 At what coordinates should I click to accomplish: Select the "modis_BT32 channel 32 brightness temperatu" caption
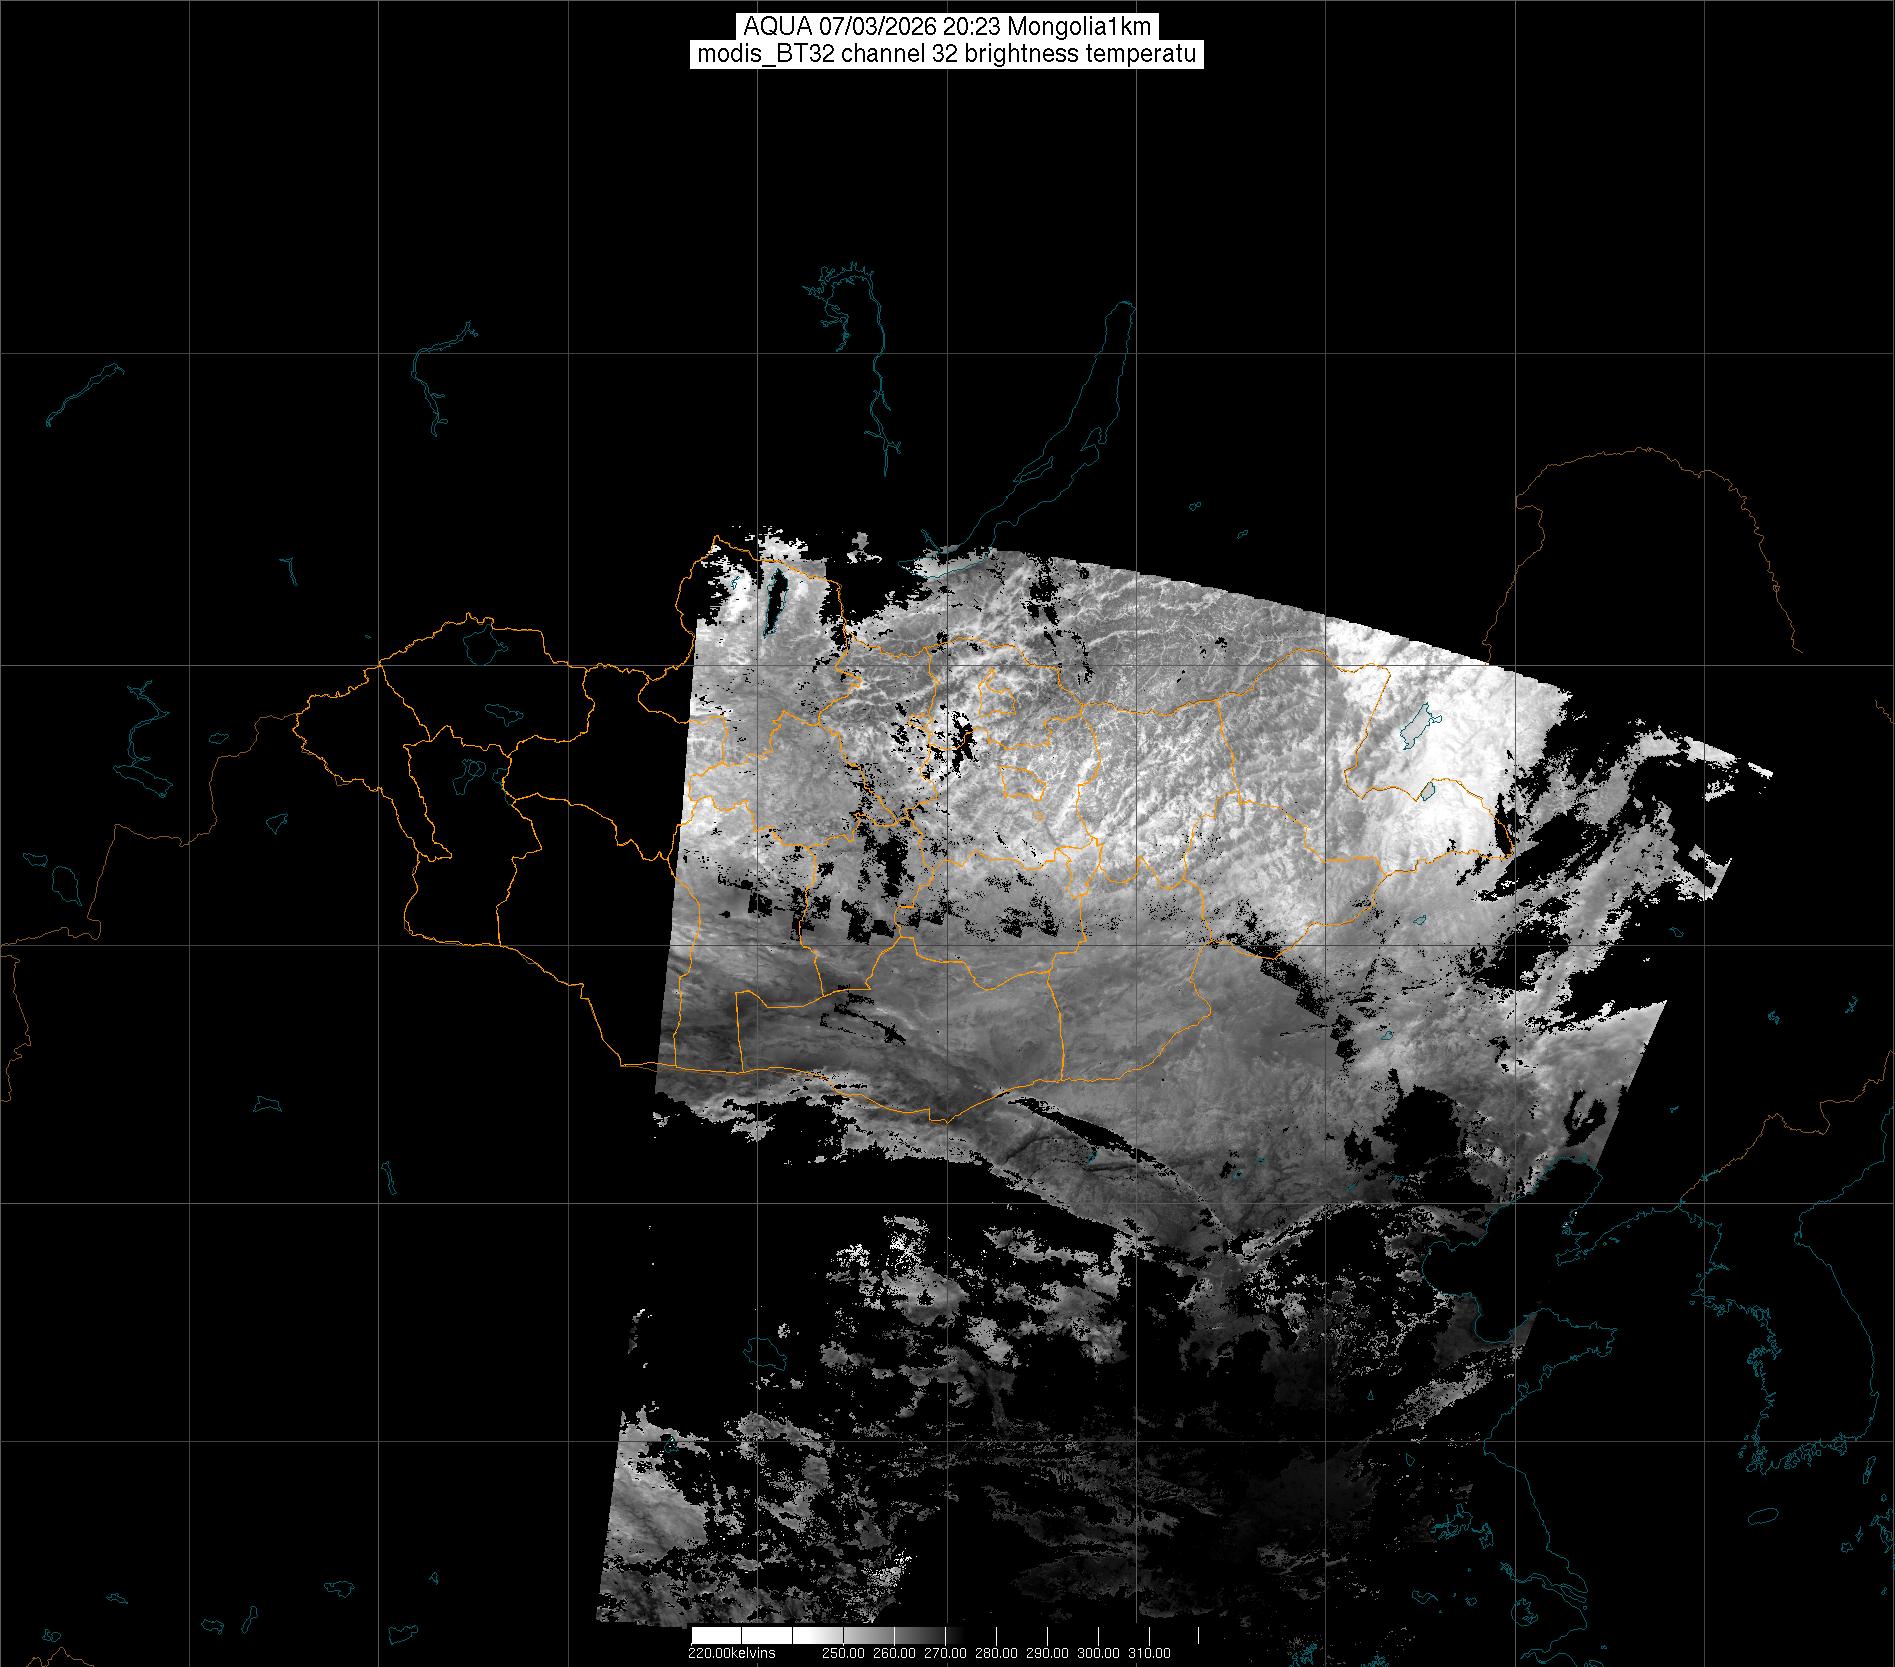(x=947, y=55)
